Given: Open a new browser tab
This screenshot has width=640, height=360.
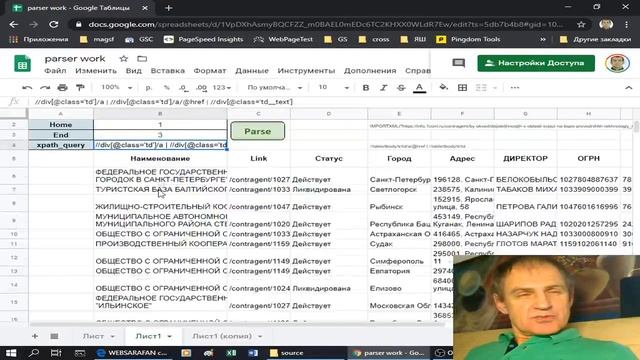Looking at the screenshot, I should [x=169, y=8].
